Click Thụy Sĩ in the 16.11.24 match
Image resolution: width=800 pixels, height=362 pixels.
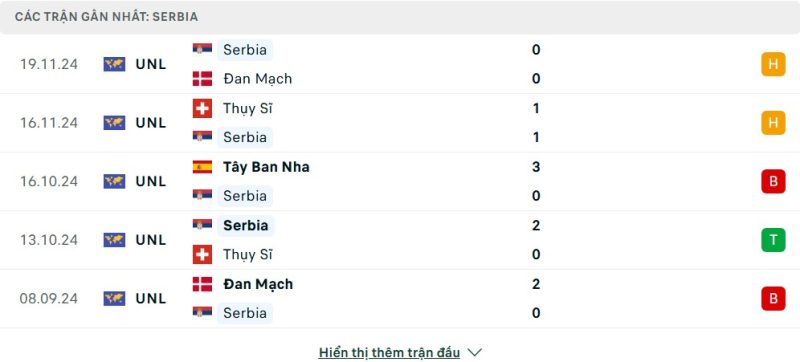(x=247, y=109)
